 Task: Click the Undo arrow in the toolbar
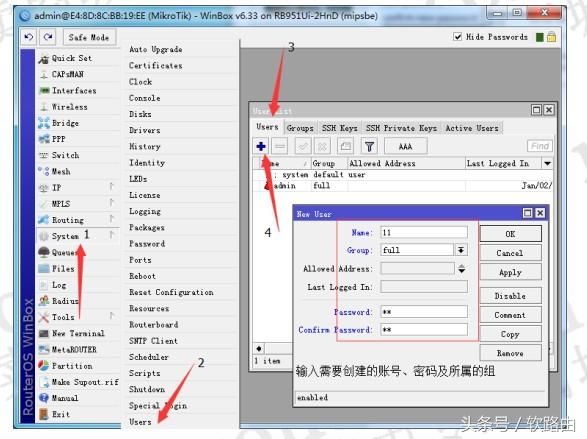click(28, 37)
